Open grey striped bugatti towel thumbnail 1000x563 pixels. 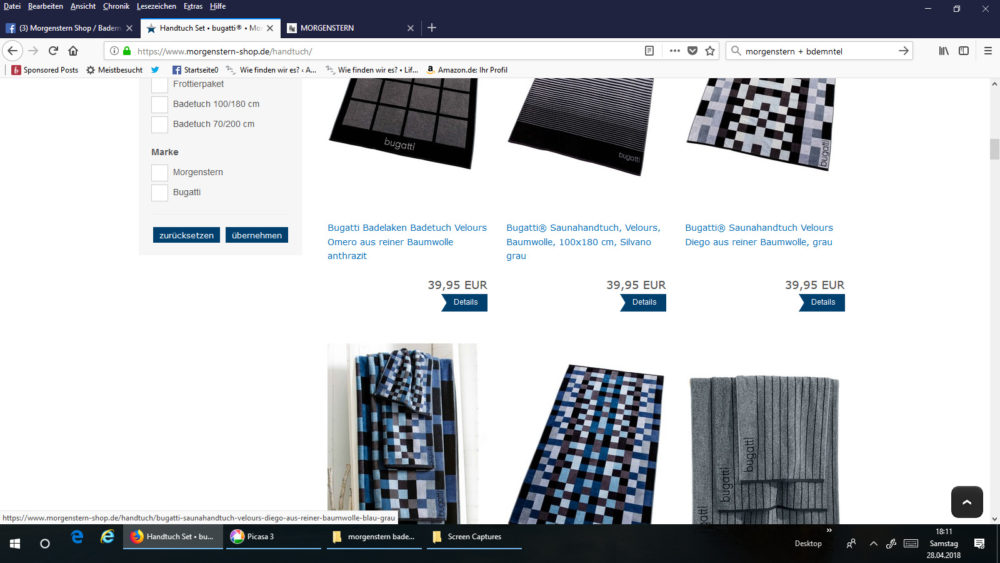[x=764, y=450]
